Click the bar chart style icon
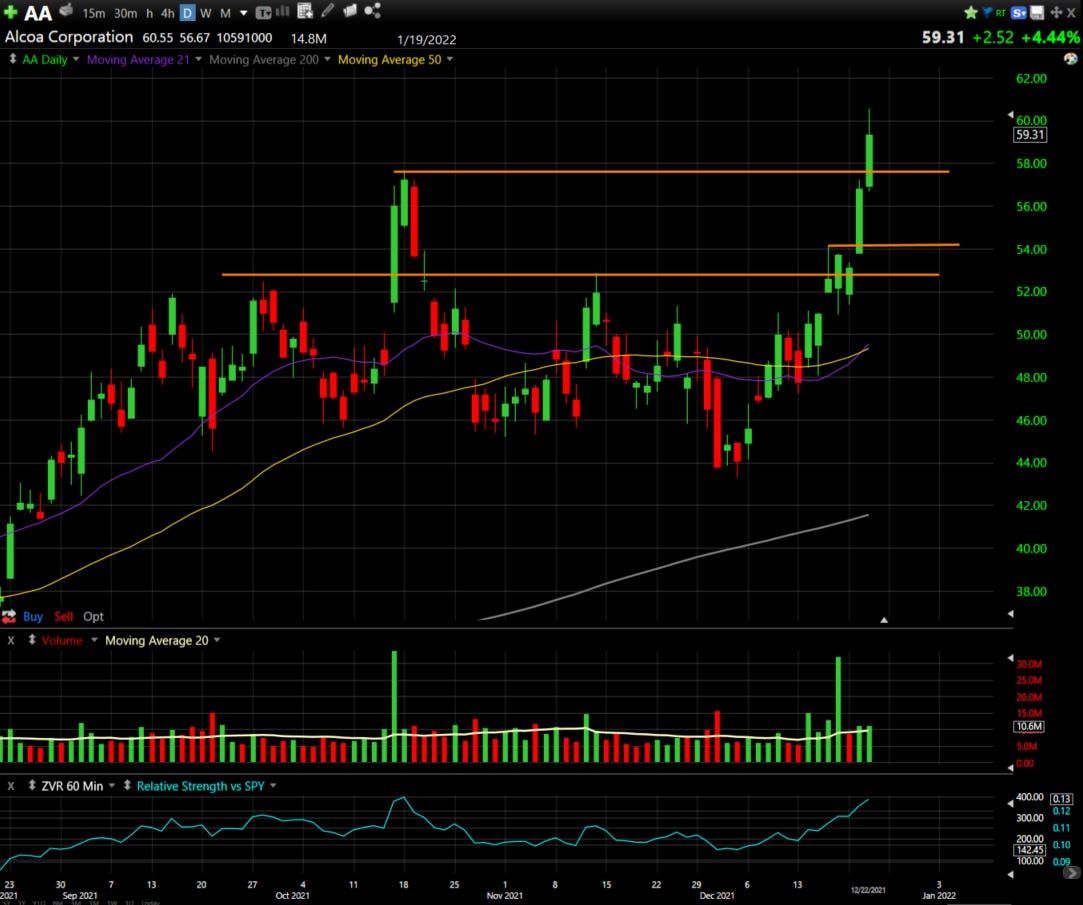The image size is (1083, 905). click(x=282, y=11)
